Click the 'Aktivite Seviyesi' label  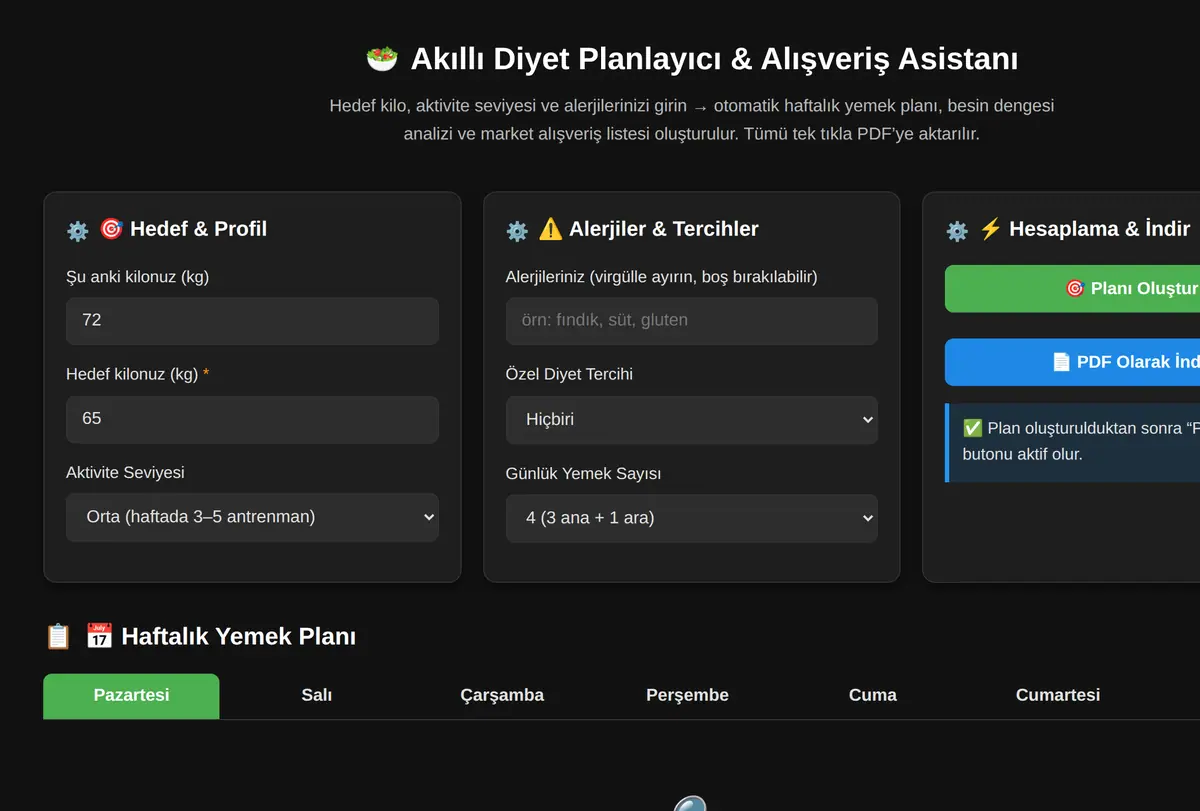click(125, 472)
